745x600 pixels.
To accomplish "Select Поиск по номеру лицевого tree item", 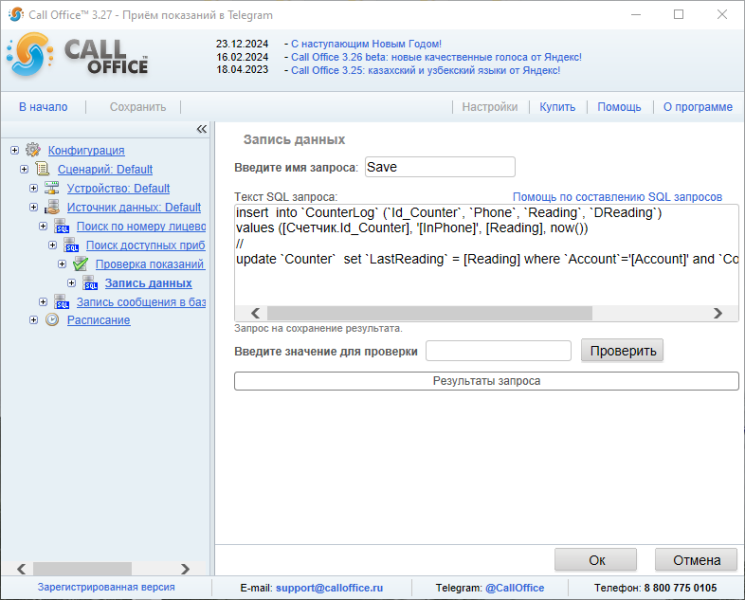I will click(x=141, y=226).
